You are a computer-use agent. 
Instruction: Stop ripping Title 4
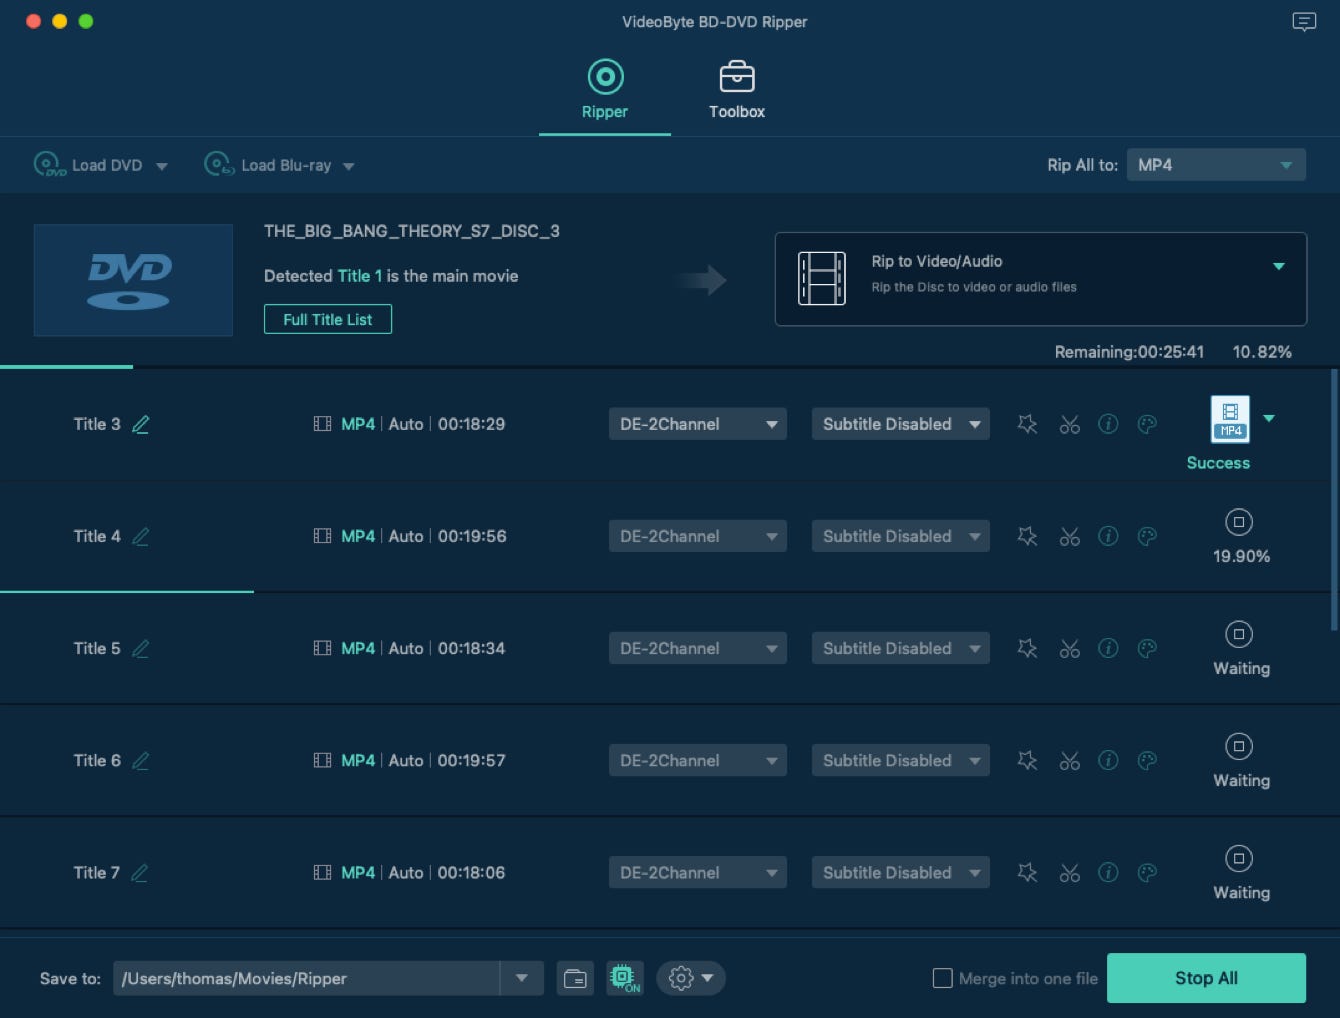coord(1239,522)
